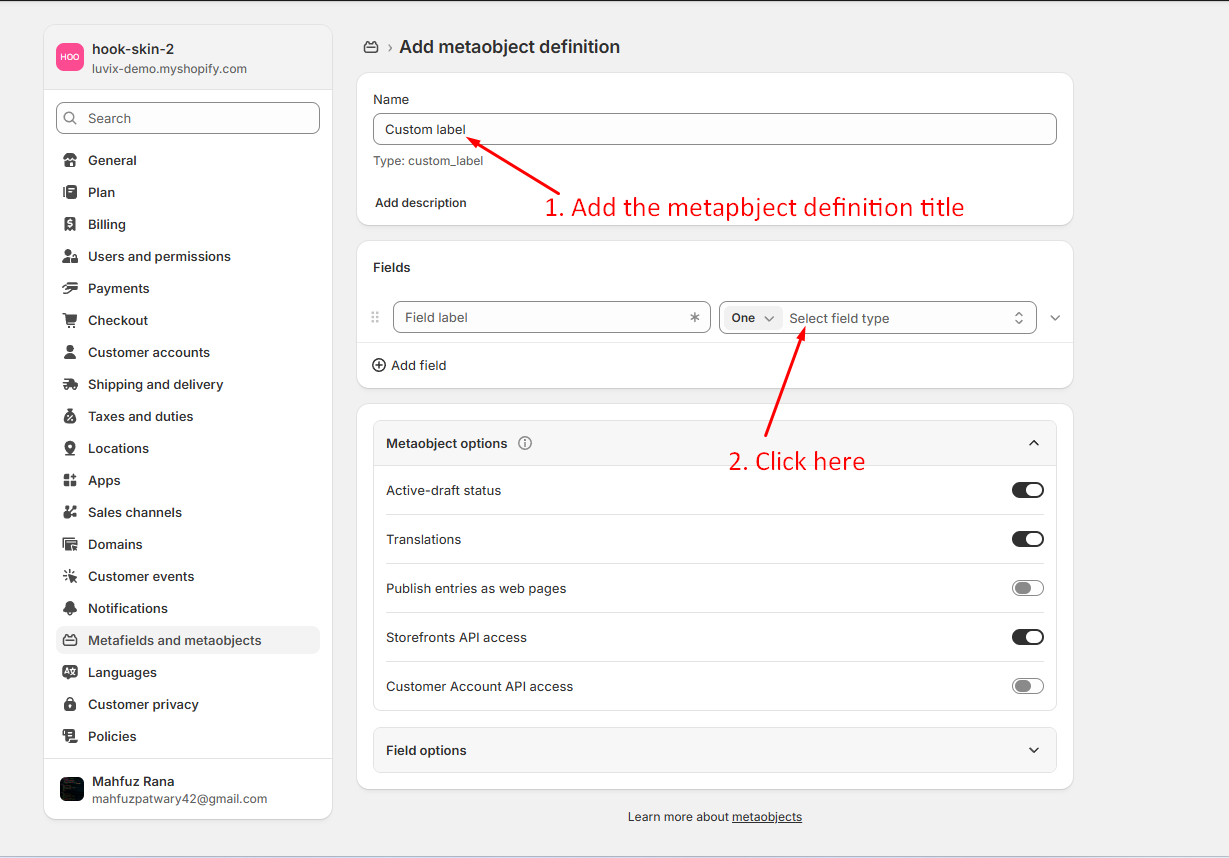Turn off the Translations toggle
The height and width of the screenshot is (858, 1229).
1027,539
